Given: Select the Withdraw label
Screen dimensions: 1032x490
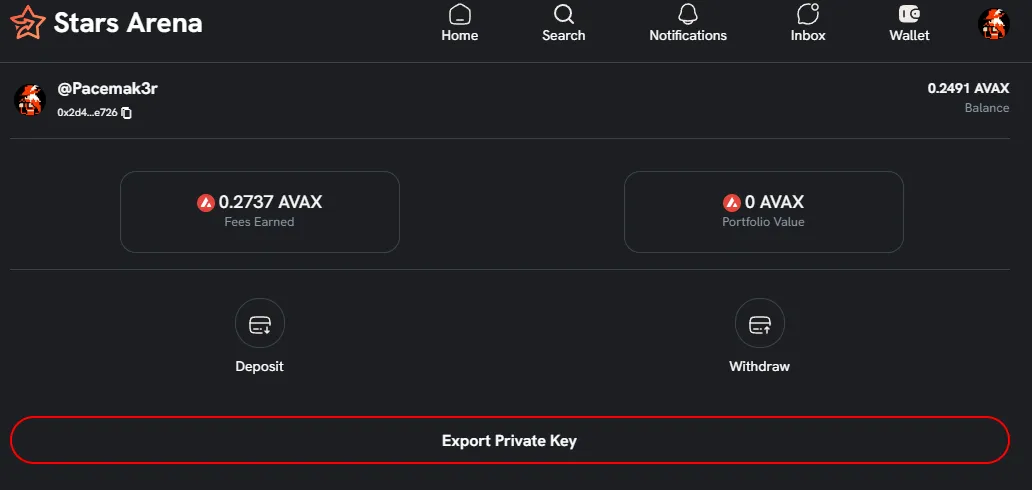Looking at the screenshot, I should (760, 366).
